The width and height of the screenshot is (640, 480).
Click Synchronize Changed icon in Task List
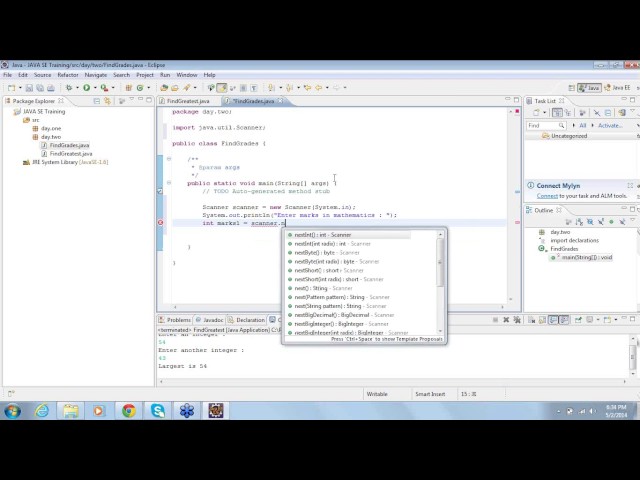pos(621,113)
